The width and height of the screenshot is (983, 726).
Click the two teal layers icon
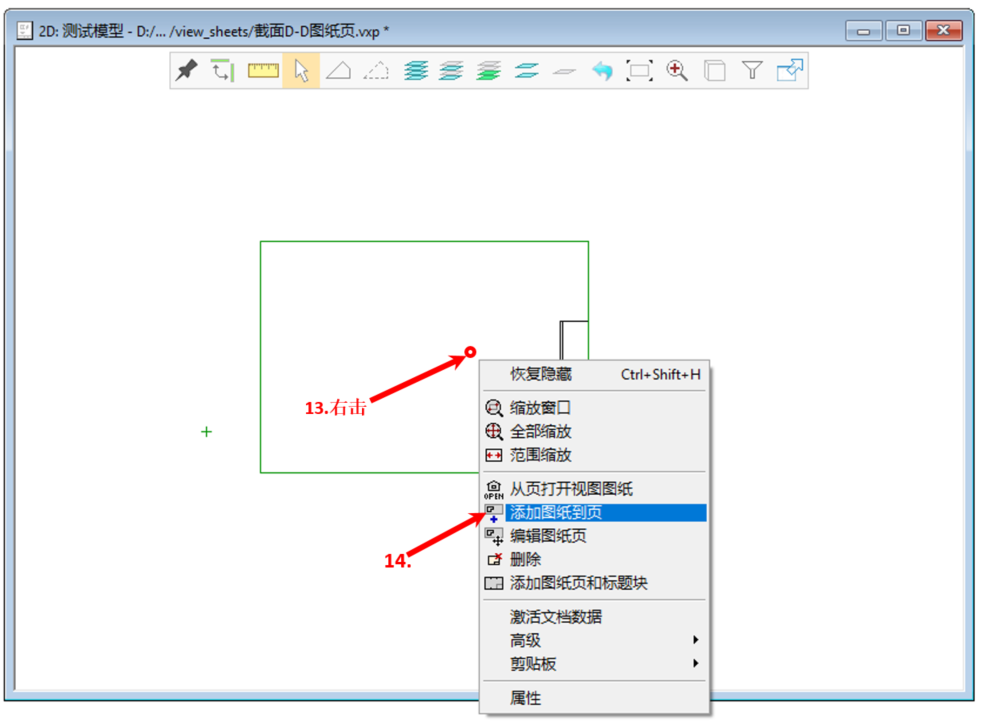[527, 70]
